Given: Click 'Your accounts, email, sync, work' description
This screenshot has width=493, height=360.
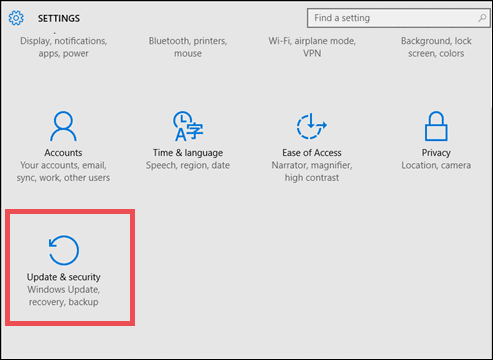Looking at the screenshot, I should click(x=63, y=171).
